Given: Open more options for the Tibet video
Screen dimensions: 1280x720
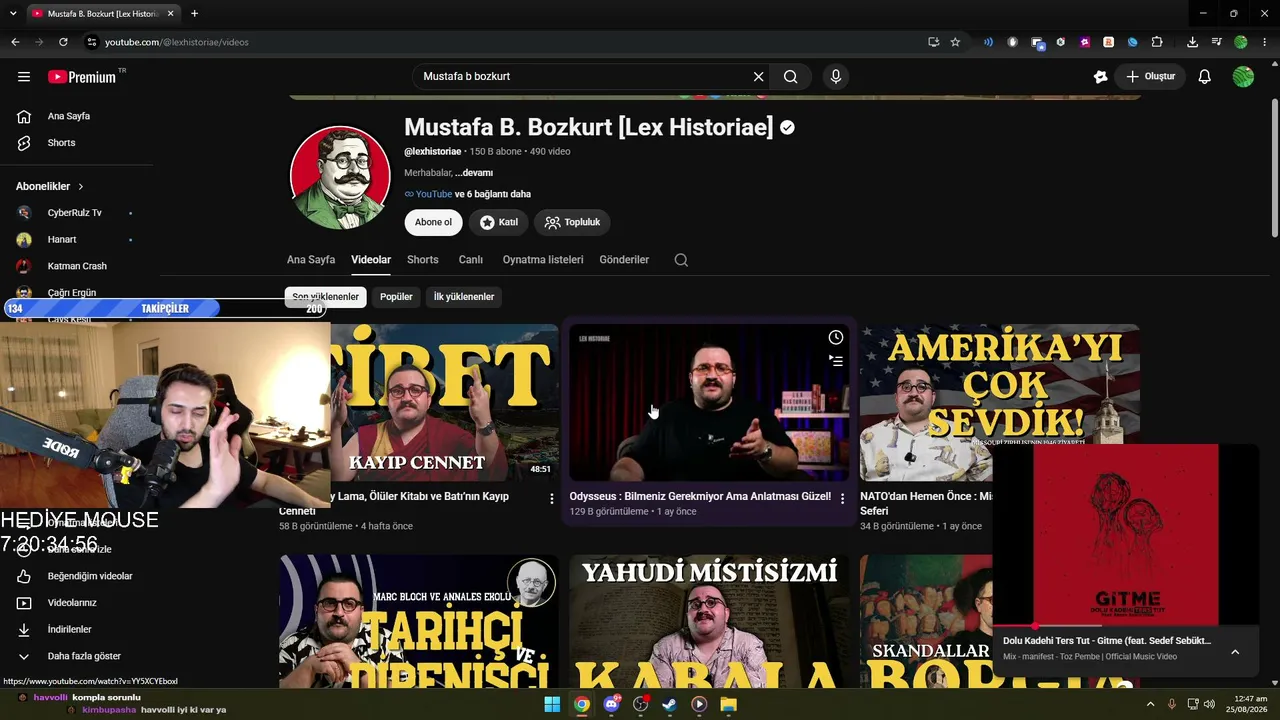Looking at the screenshot, I should tap(551, 498).
